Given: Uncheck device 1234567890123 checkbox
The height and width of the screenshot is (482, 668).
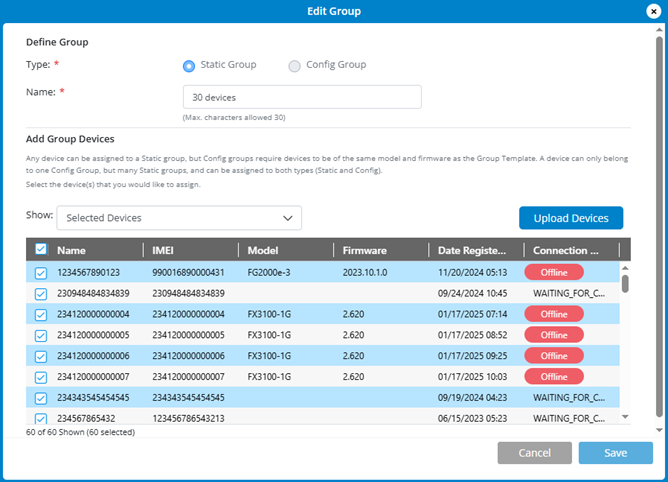Looking at the screenshot, I should 40,272.
